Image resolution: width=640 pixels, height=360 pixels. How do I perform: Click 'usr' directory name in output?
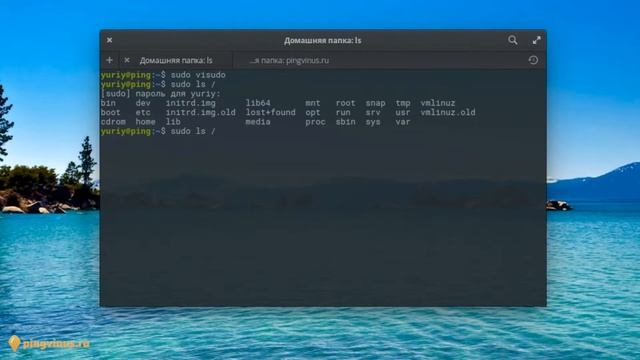[x=402, y=112]
